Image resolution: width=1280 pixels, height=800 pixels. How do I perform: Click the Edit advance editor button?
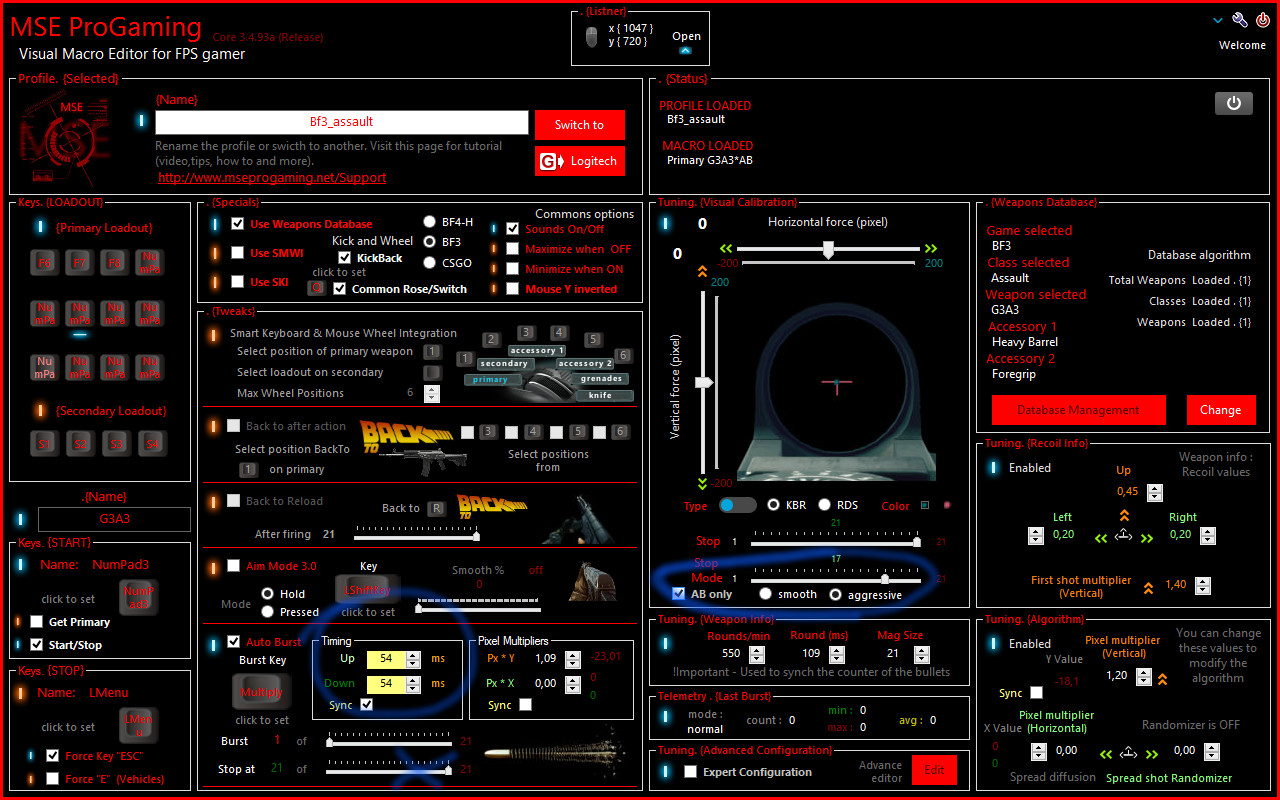(x=934, y=770)
